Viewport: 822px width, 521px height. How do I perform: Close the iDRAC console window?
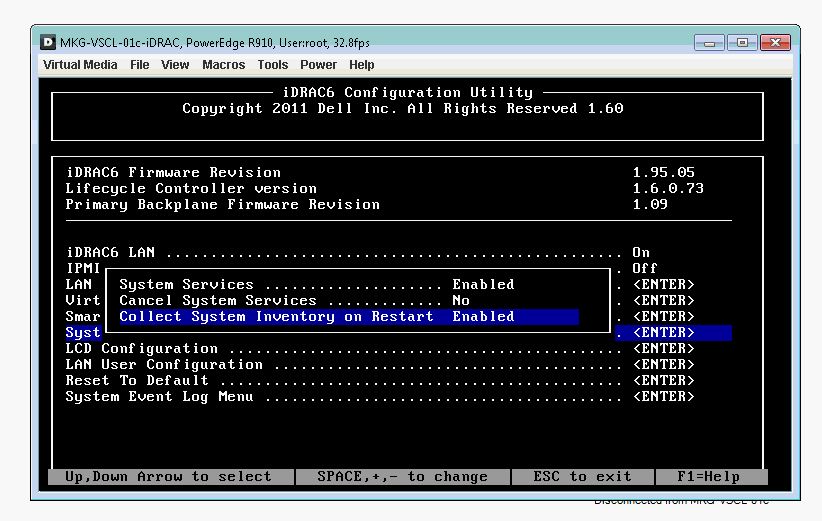point(775,42)
